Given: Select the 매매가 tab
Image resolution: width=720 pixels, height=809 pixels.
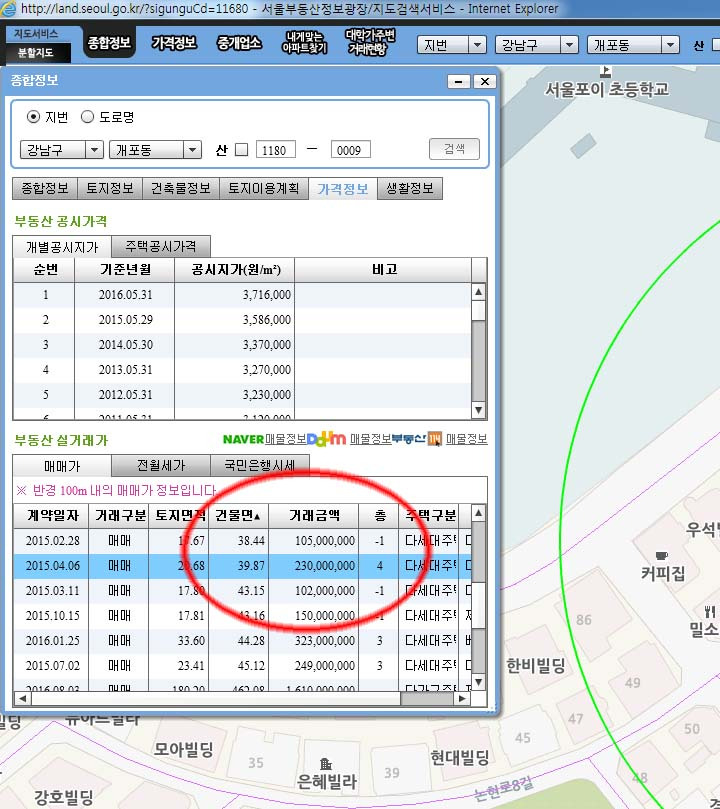Looking at the screenshot, I should click(62, 466).
